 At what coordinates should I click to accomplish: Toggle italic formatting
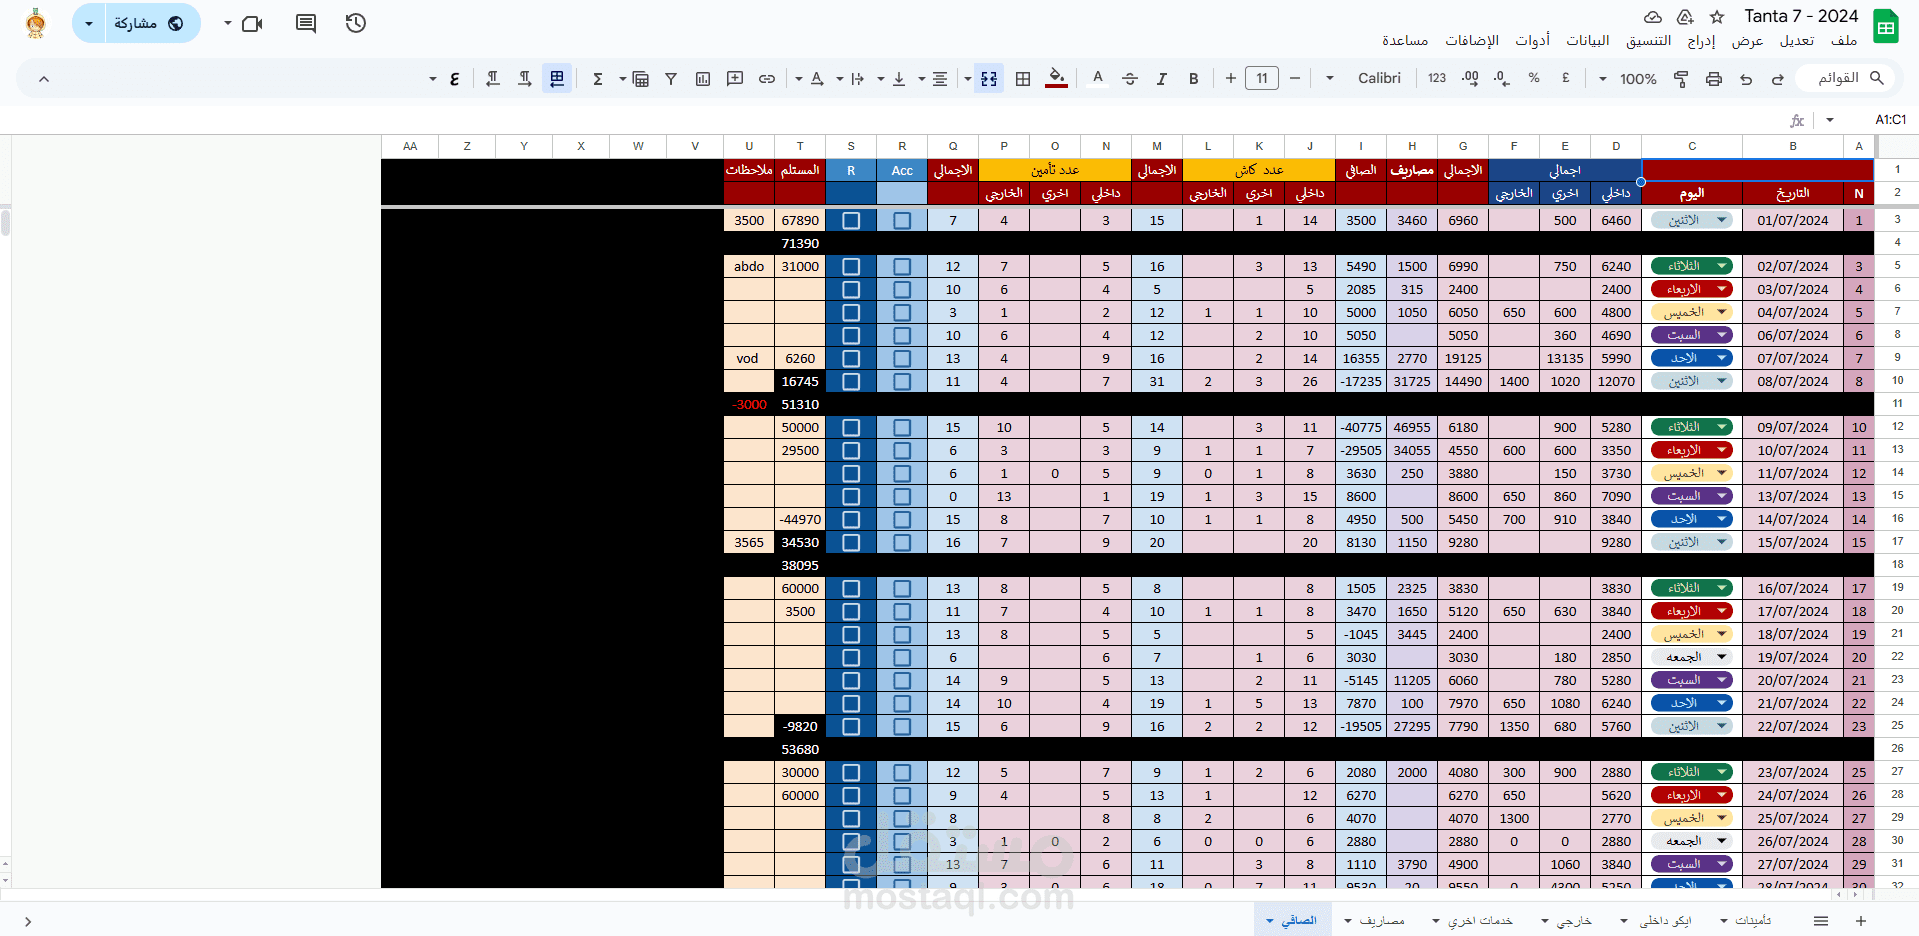coord(1162,78)
